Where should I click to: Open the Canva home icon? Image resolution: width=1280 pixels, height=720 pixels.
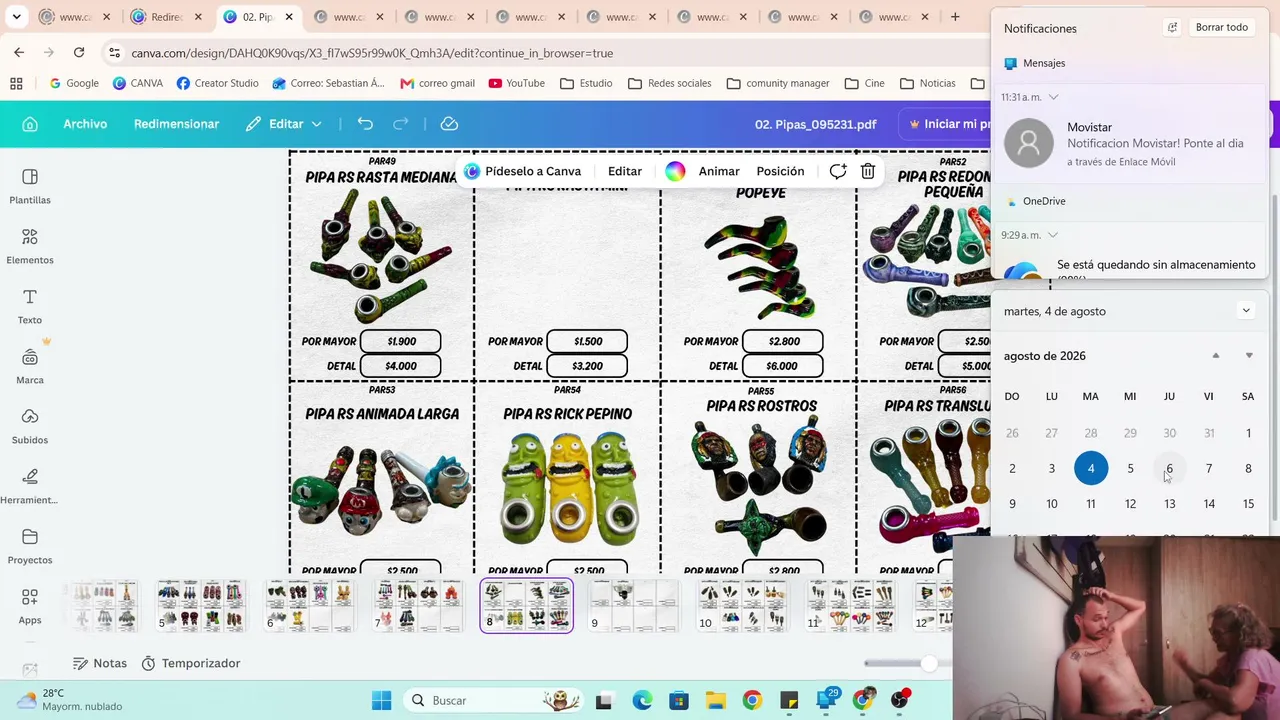click(30, 124)
